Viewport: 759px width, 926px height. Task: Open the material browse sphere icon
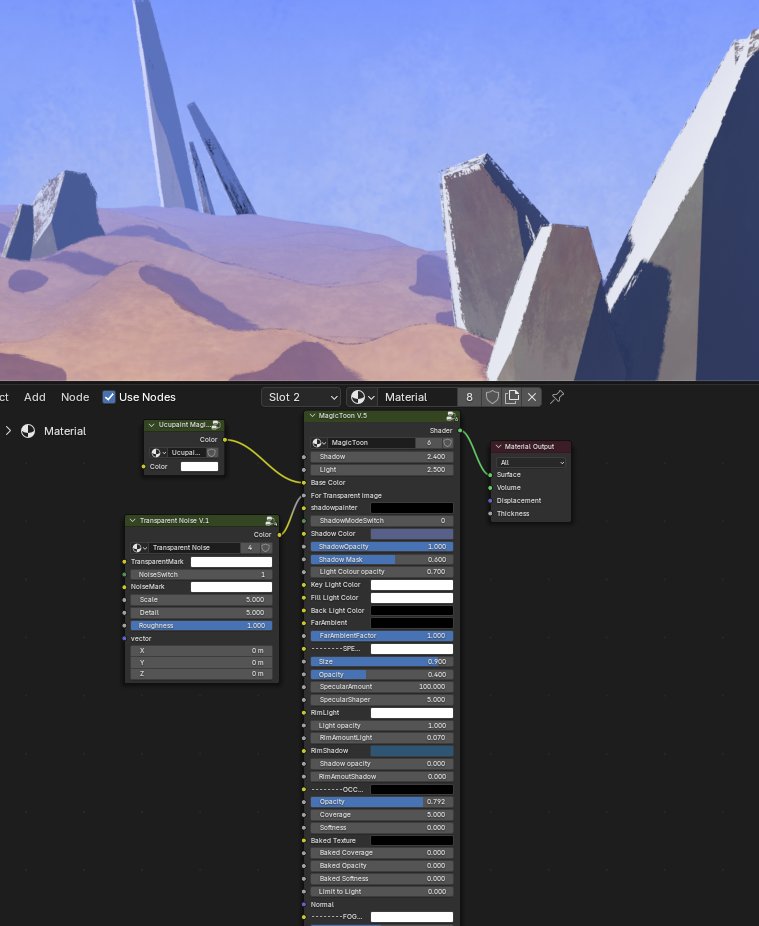point(362,397)
